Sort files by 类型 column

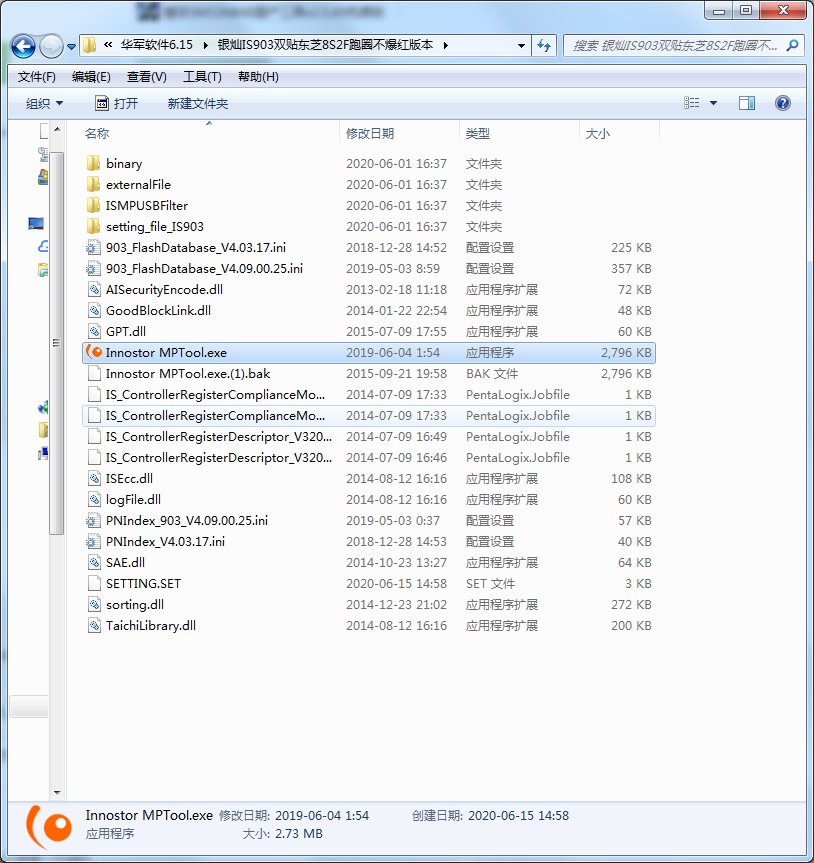pyautogui.click(x=478, y=133)
